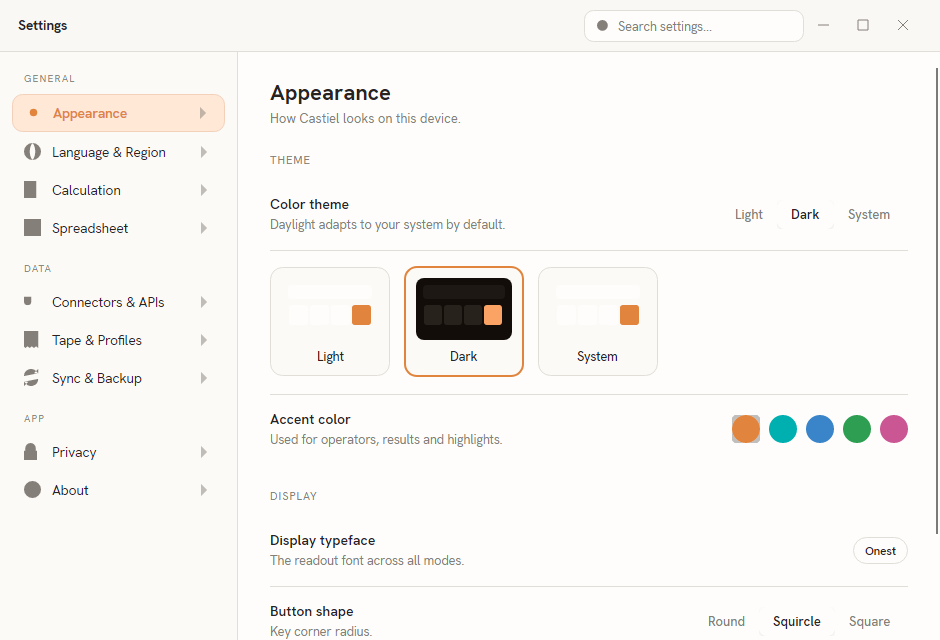Click the Appearance sidebar dot icon
This screenshot has height=640, width=940.
pos(34,113)
